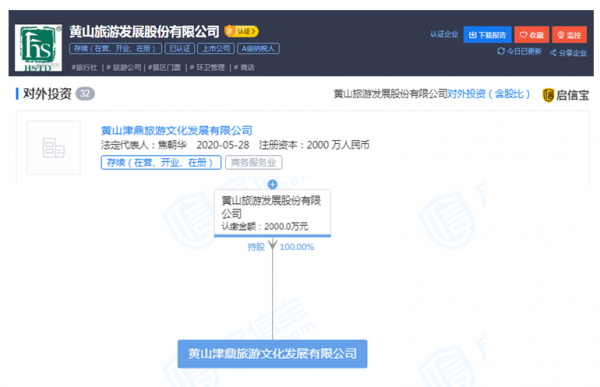This screenshot has height=387, width=600.
Task: Click the 监控 monitor button
Action: 569,35
